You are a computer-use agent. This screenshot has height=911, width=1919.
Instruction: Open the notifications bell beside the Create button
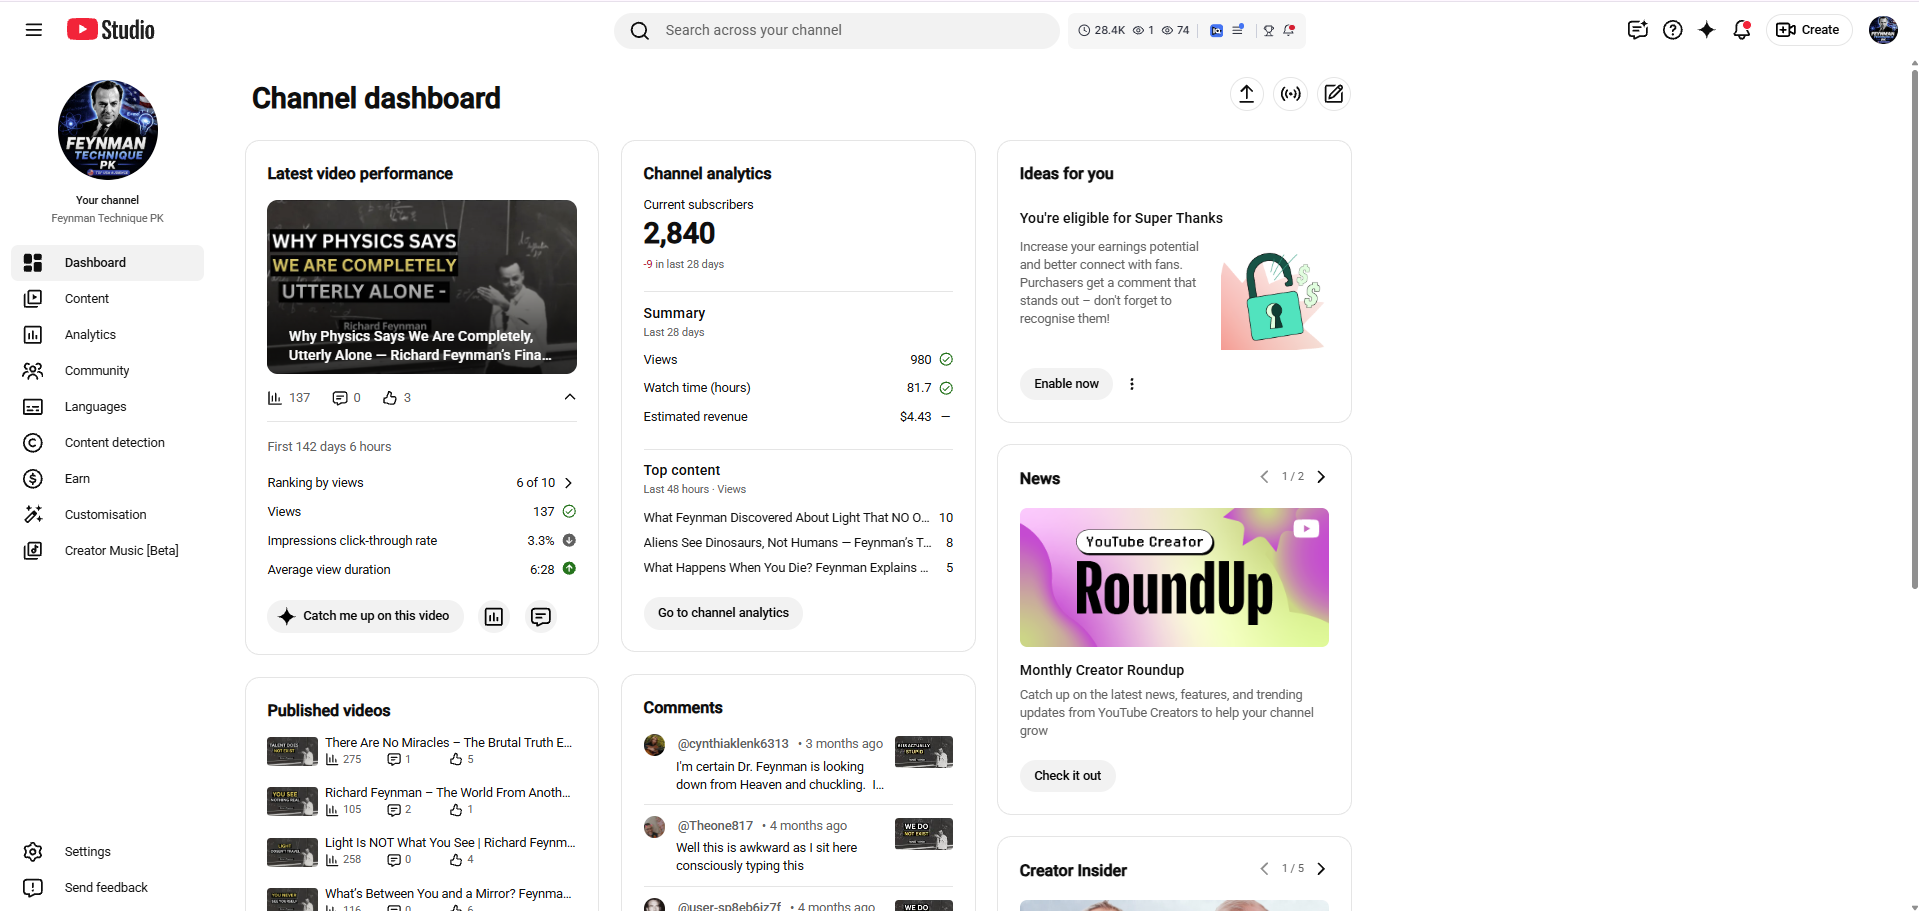coord(1742,30)
